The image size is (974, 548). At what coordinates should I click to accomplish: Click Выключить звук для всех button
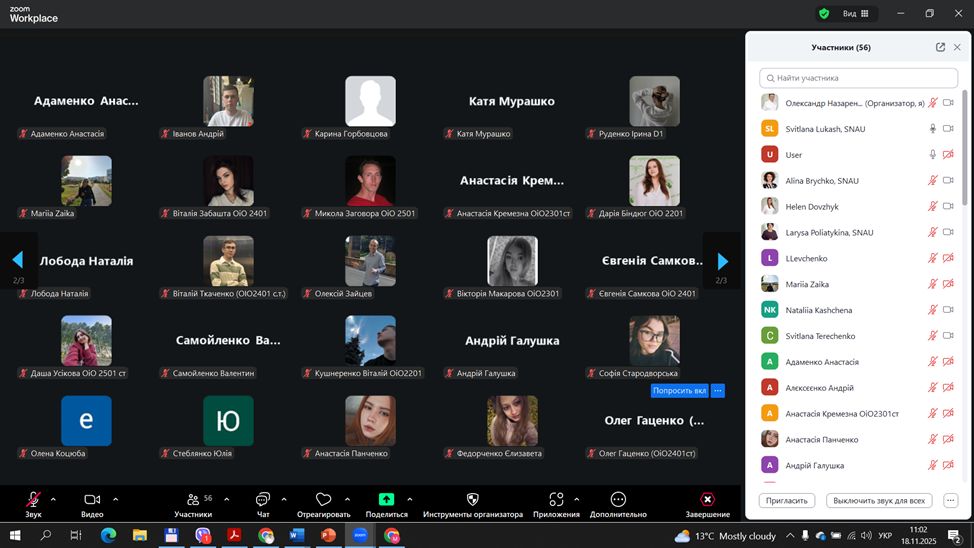click(880, 500)
